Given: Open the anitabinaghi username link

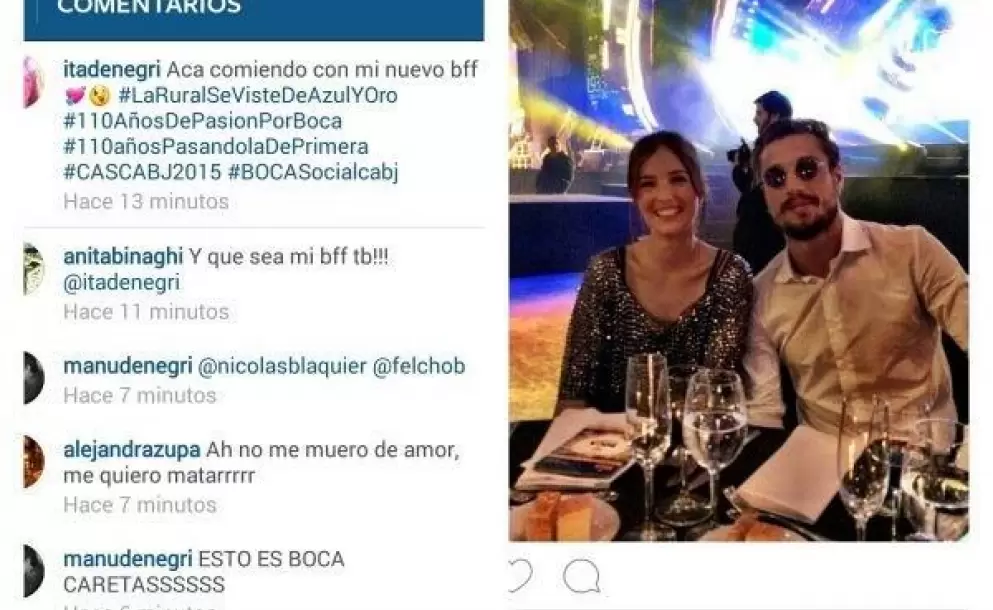Looking at the screenshot, I should point(123,257).
